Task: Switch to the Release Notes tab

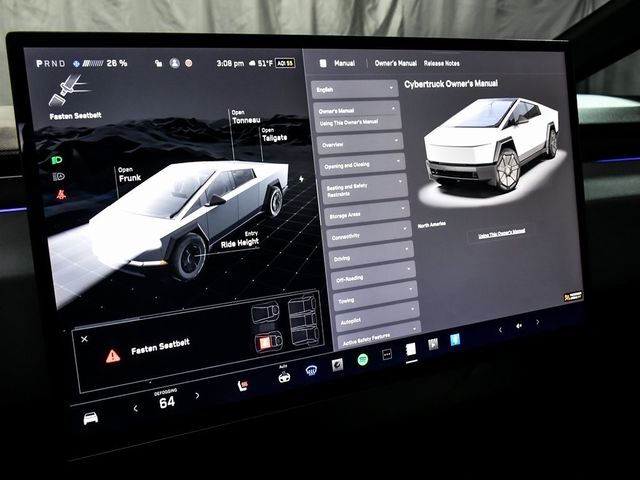Action: (x=442, y=63)
